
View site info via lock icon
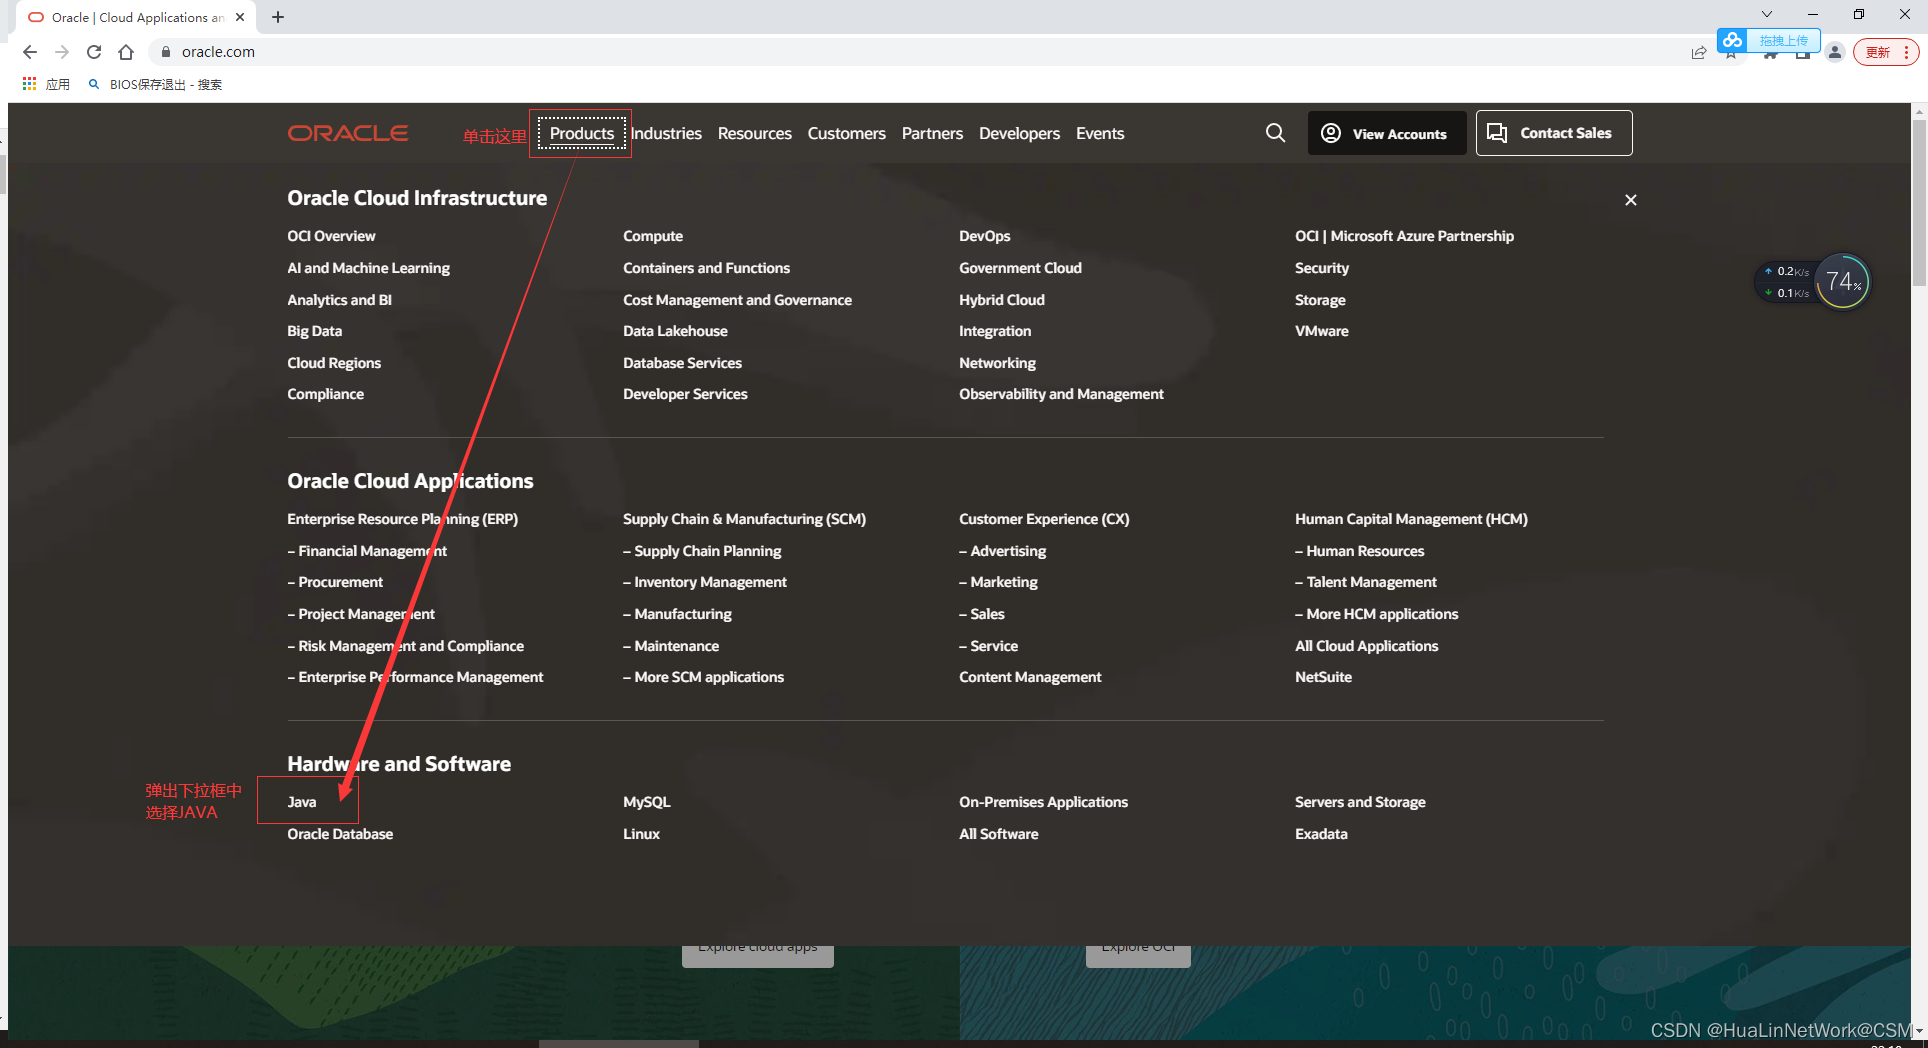pos(166,52)
